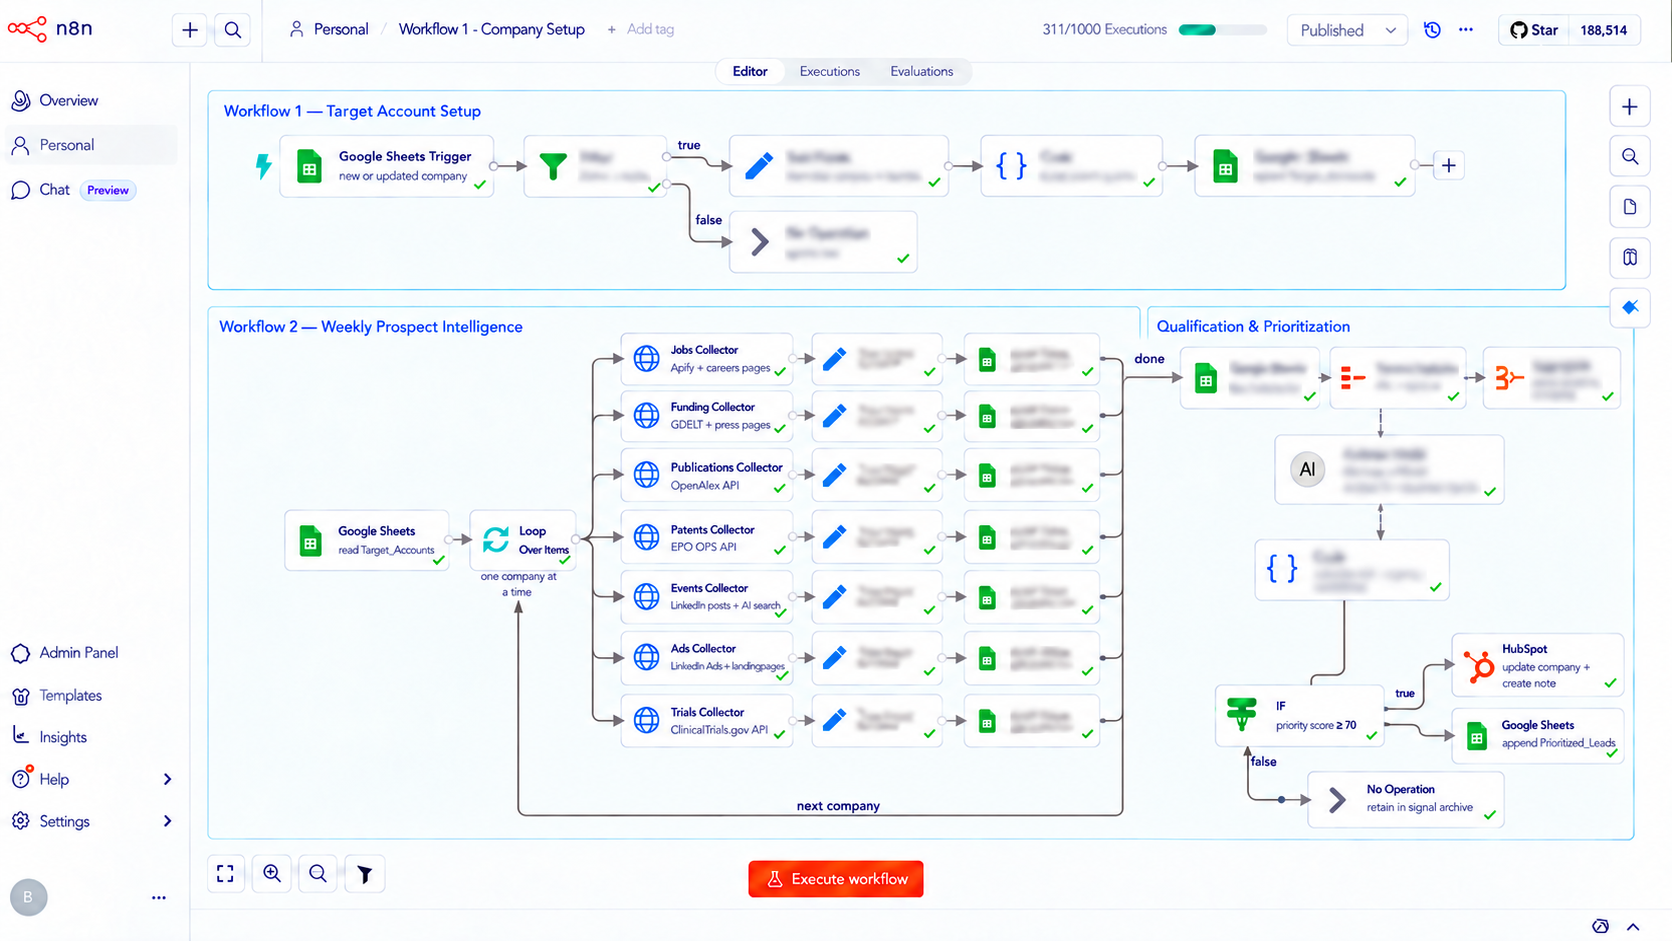Select the Jobs Collector node
The image size is (1672, 941).
pyautogui.click(x=707, y=359)
